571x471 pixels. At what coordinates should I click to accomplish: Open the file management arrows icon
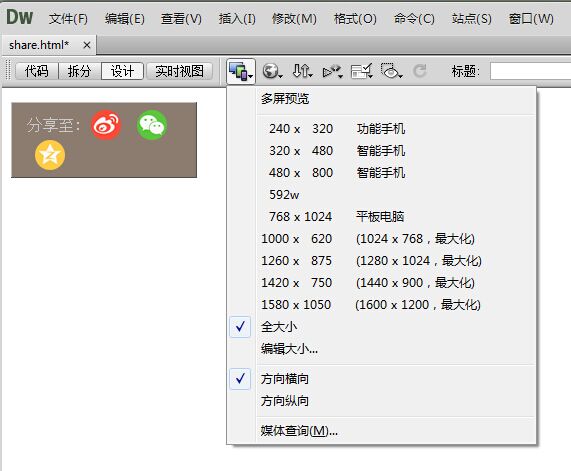[x=302, y=71]
